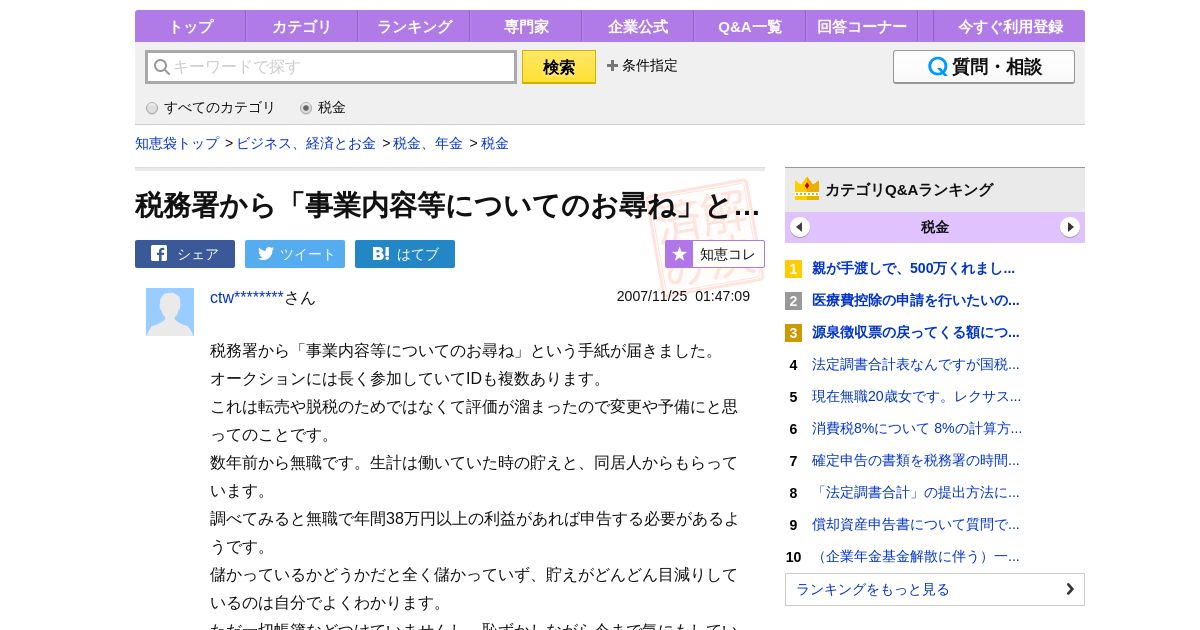Click the post date 2007/11/25 01:47:09

point(683,296)
